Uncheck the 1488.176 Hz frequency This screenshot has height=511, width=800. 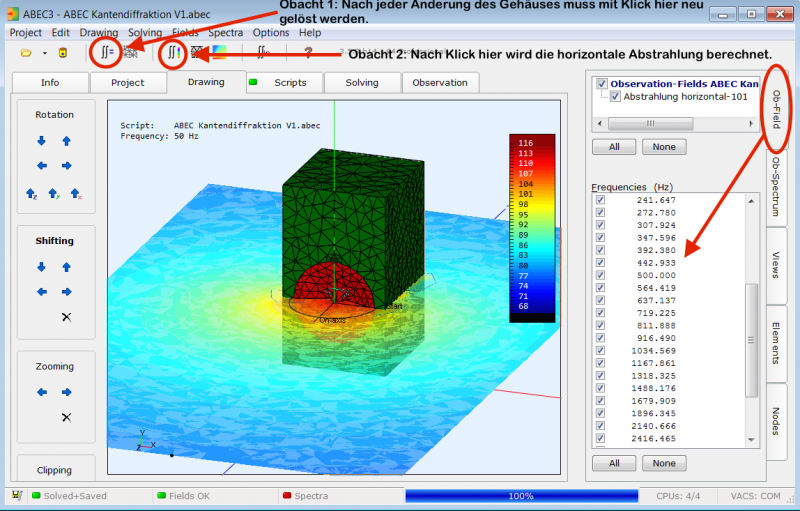(x=601, y=388)
